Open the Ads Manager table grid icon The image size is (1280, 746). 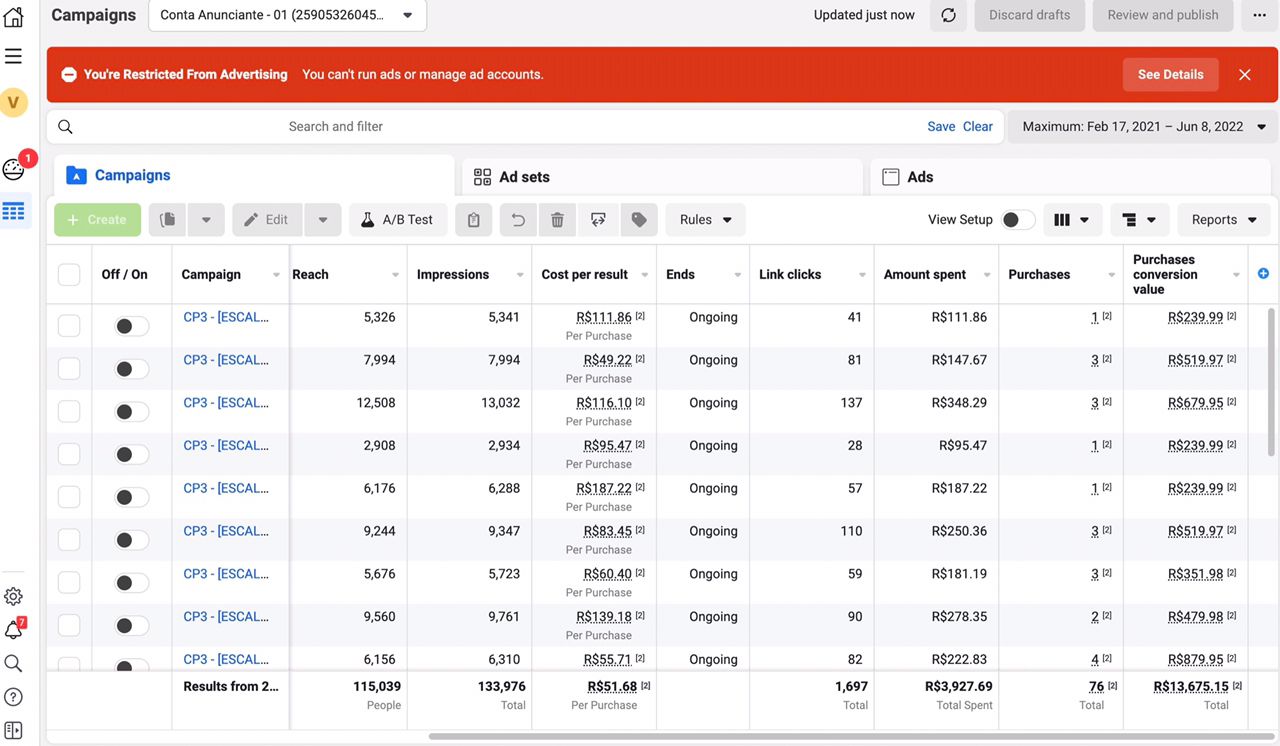pos(14,211)
